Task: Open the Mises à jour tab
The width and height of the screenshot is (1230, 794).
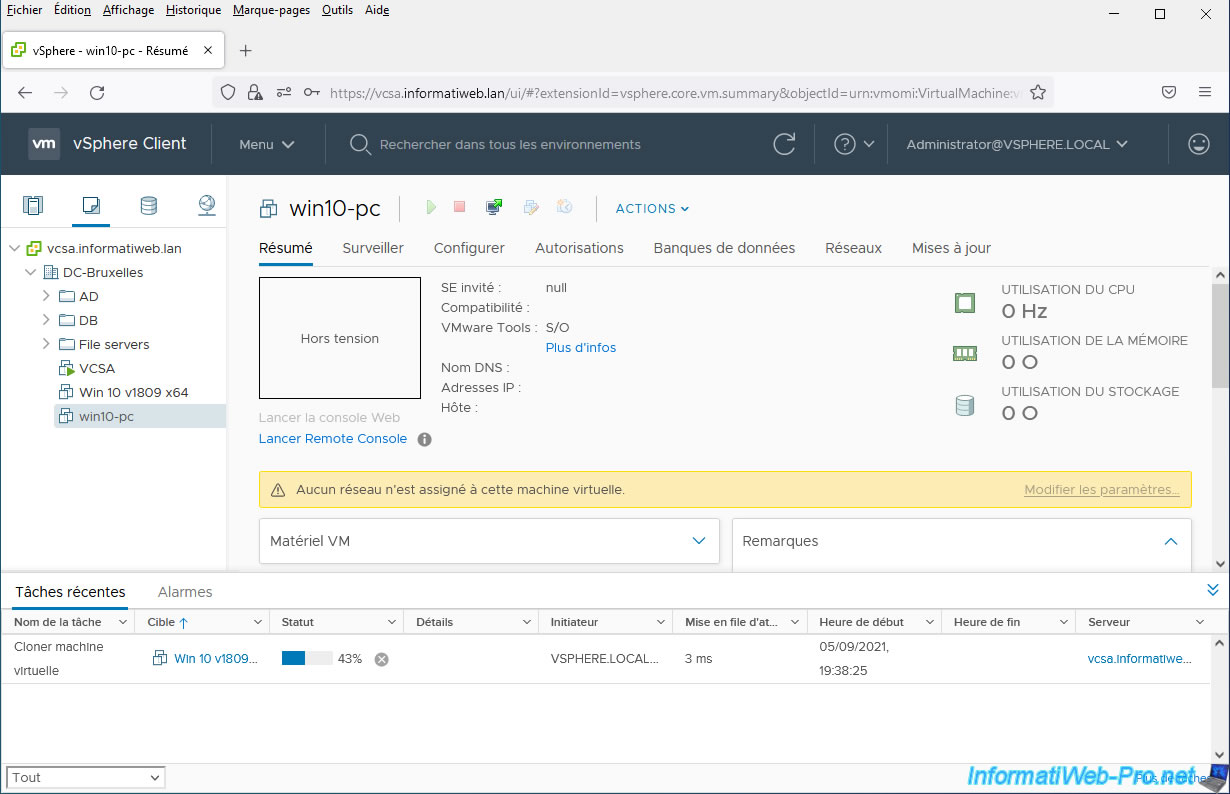Action: (x=951, y=248)
